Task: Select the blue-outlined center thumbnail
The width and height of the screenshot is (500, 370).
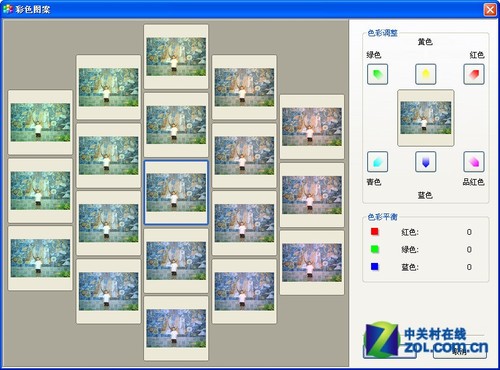Action: [176, 193]
